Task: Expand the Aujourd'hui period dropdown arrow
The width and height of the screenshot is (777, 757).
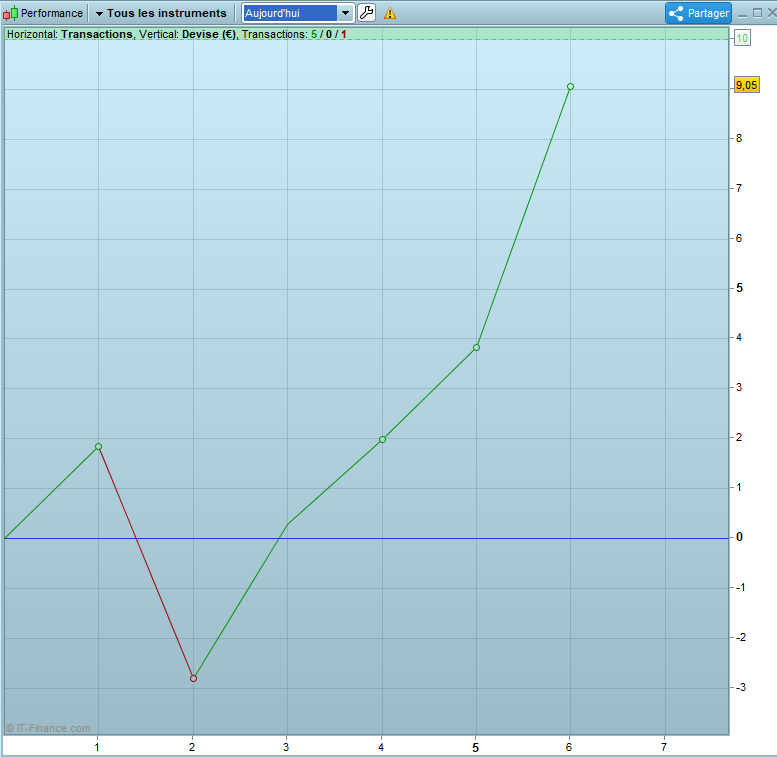Action: 345,13
